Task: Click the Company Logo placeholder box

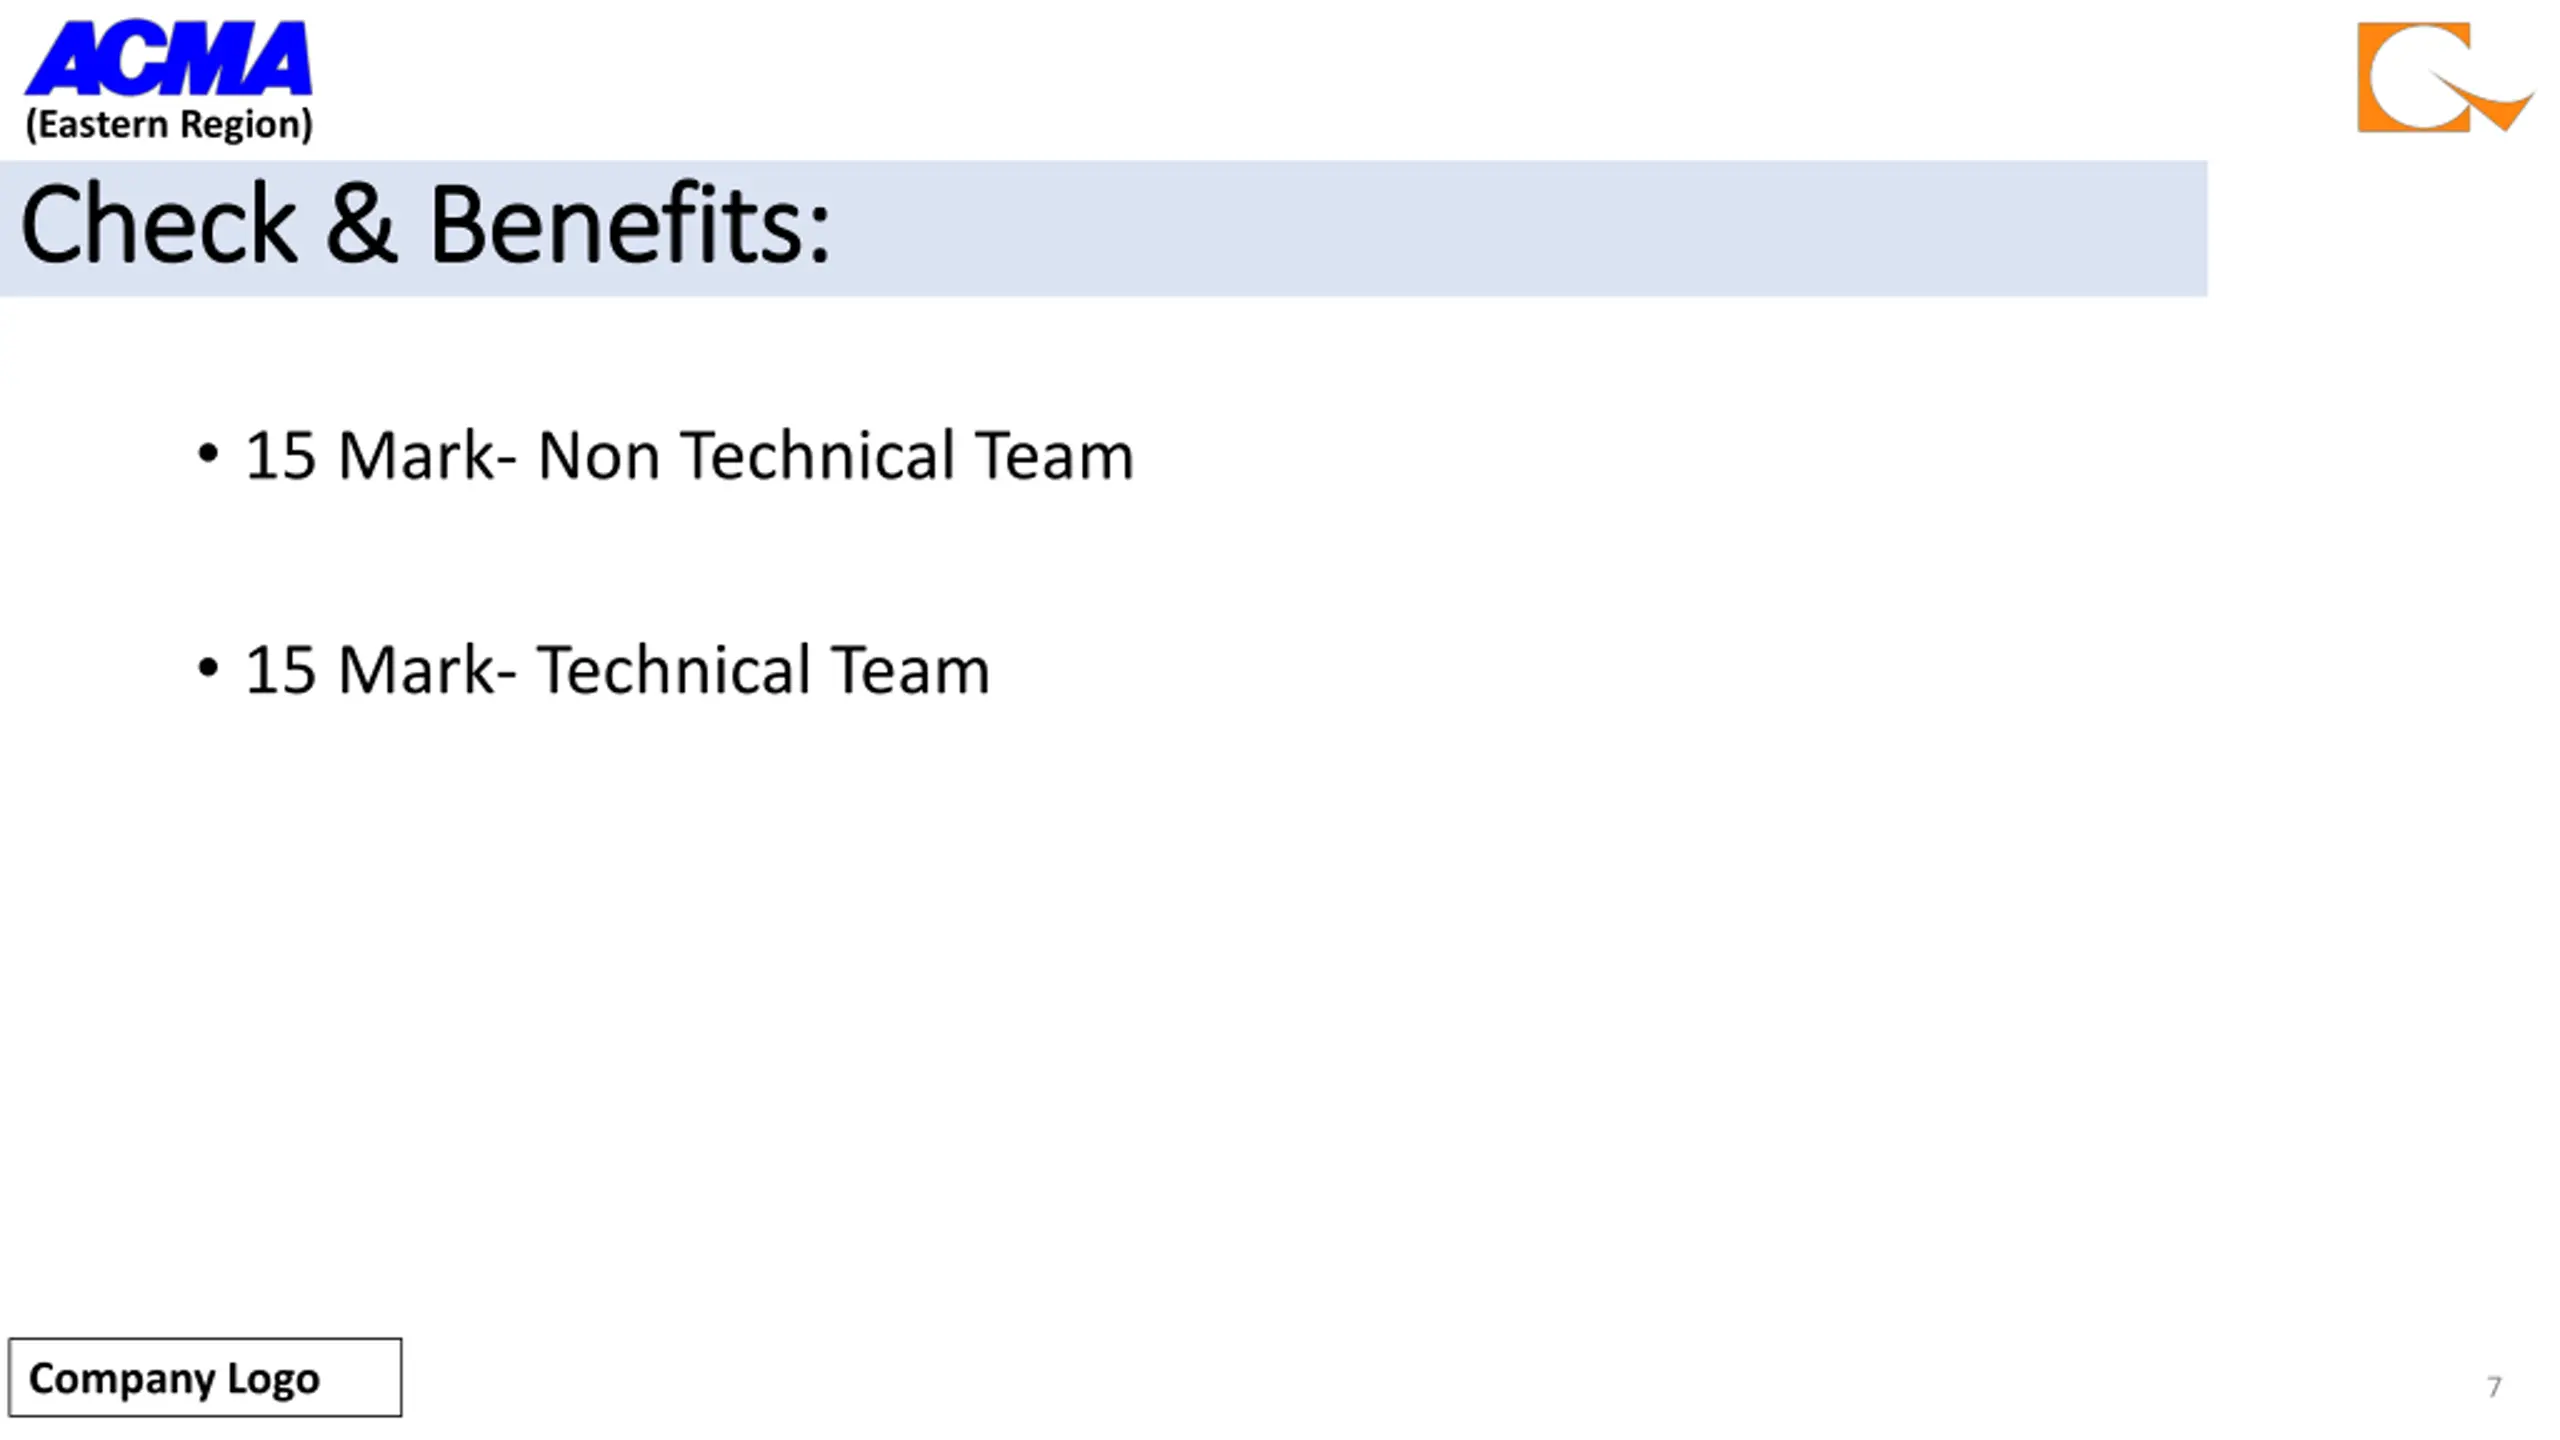Action: pos(205,1377)
